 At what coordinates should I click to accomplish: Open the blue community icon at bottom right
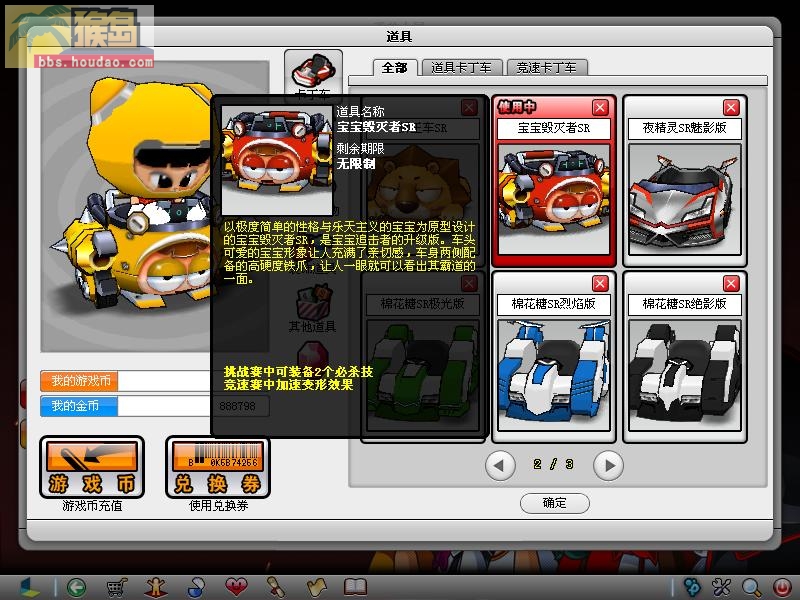[x=692, y=588]
